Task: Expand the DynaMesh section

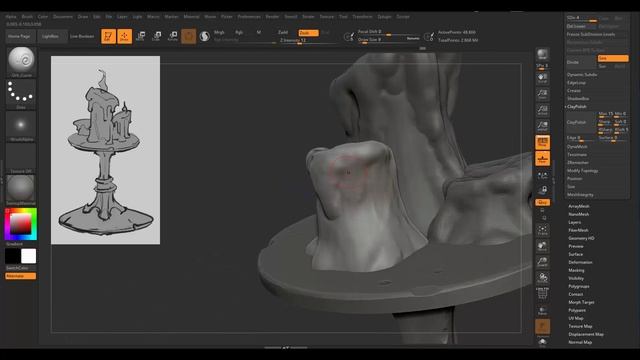Action: pyautogui.click(x=577, y=147)
